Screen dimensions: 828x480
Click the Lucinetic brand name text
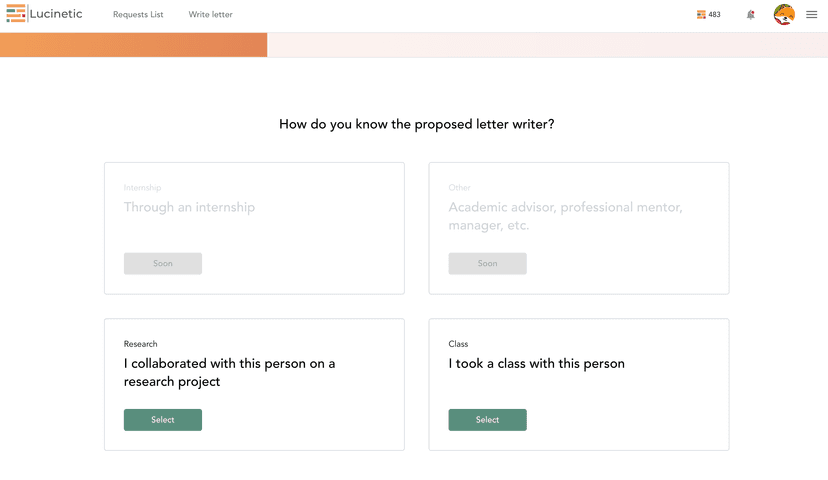click(57, 14)
